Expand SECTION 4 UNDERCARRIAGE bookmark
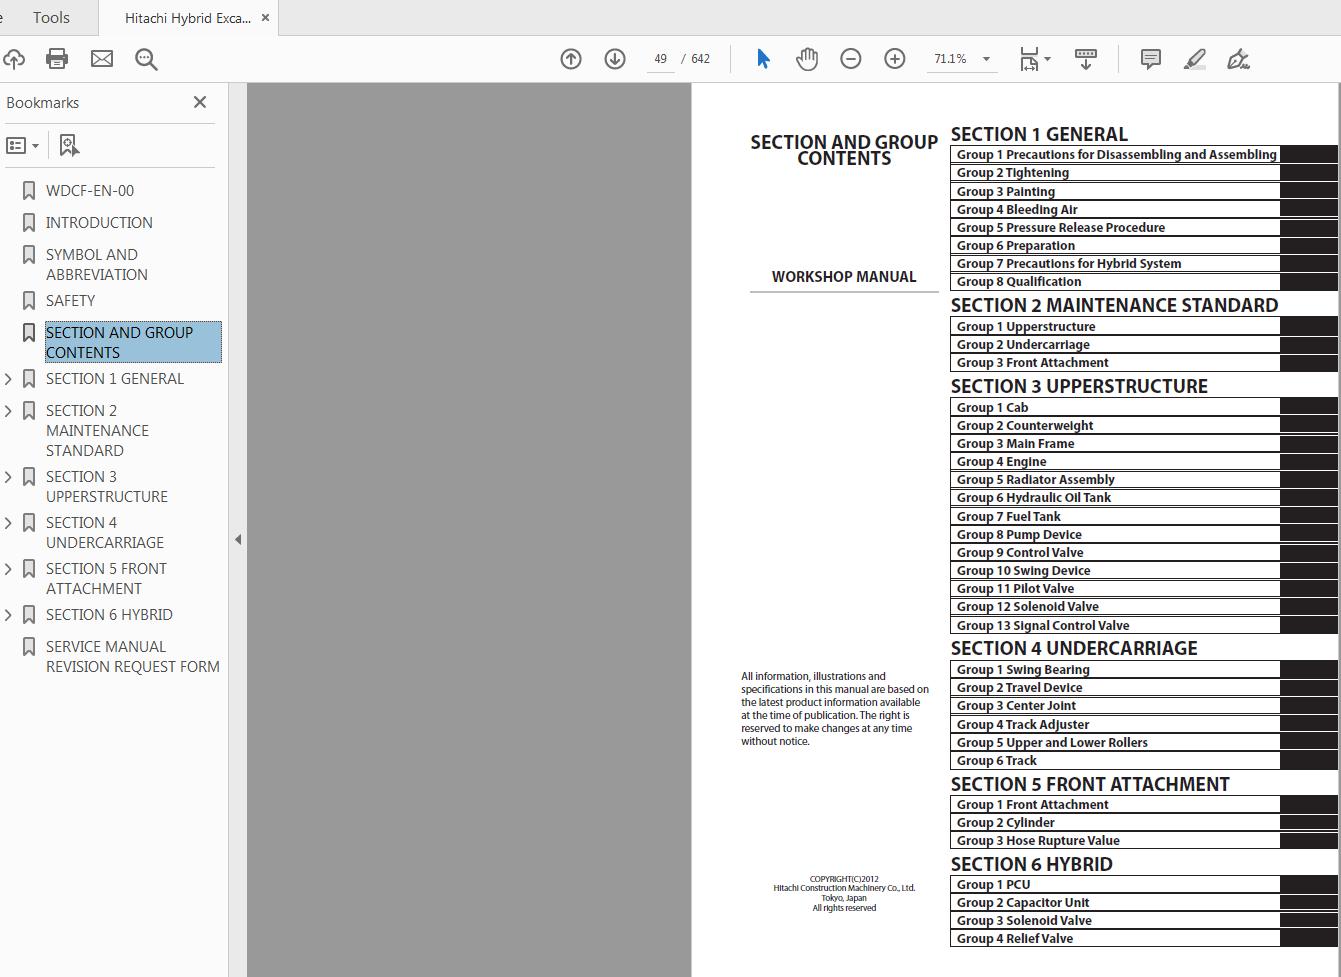1341x977 pixels. [9, 523]
